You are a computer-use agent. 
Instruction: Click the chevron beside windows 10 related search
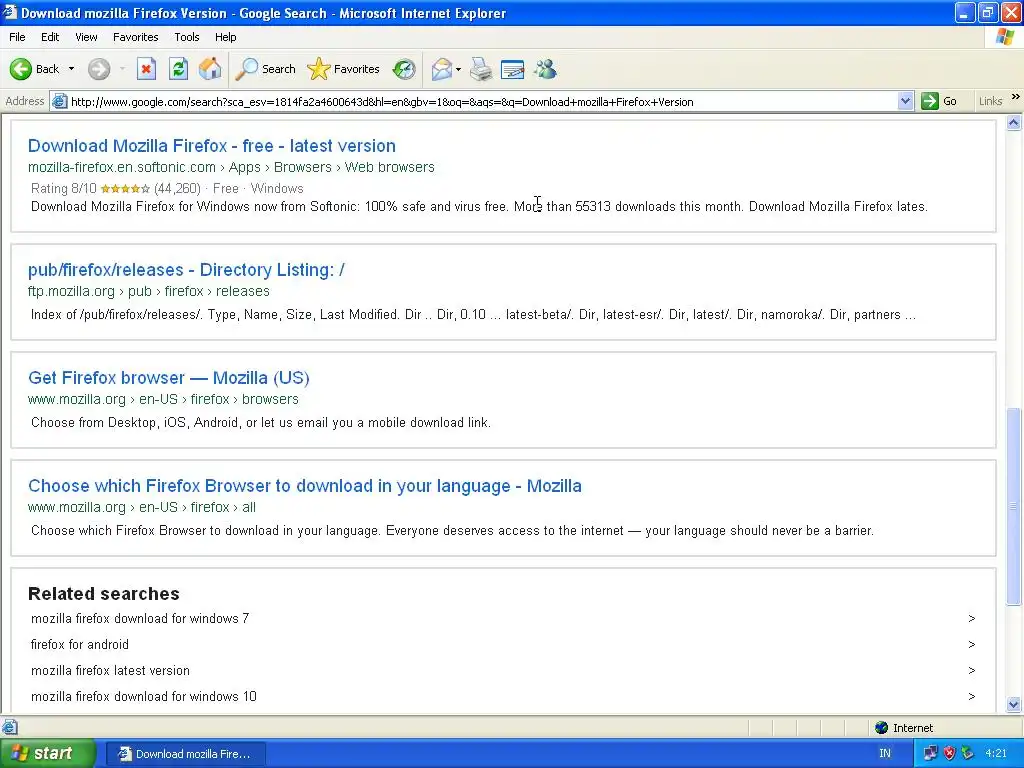pos(972,697)
